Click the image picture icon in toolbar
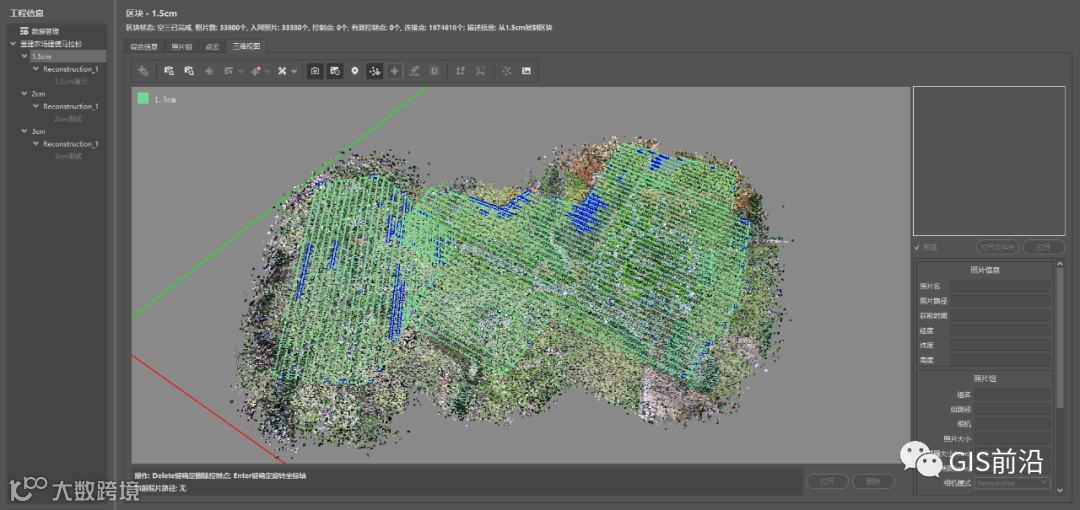The image size is (1080, 510). pyautogui.click(x=526, y=71)
